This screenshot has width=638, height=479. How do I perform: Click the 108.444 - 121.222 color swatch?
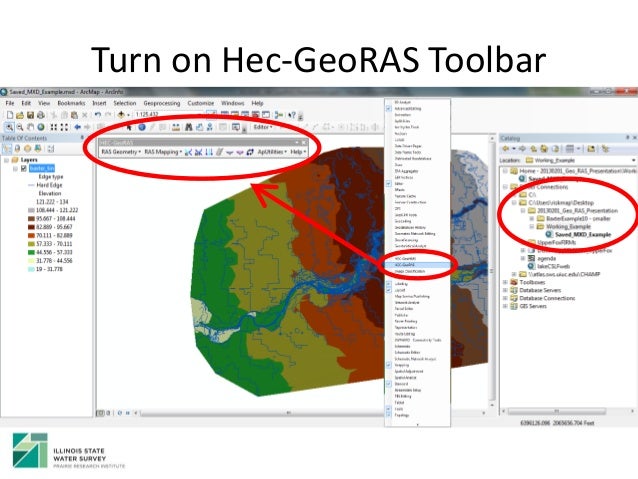[x=31, y=210]
